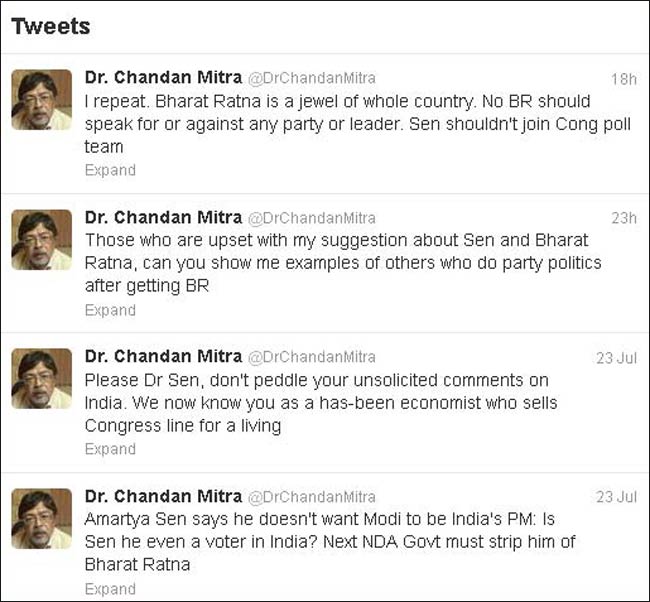The width and height of the screenshot is (650, 602).
Task: Open Dr. Chandan Mitra name on 18h tweet
Action: [163, 78]
